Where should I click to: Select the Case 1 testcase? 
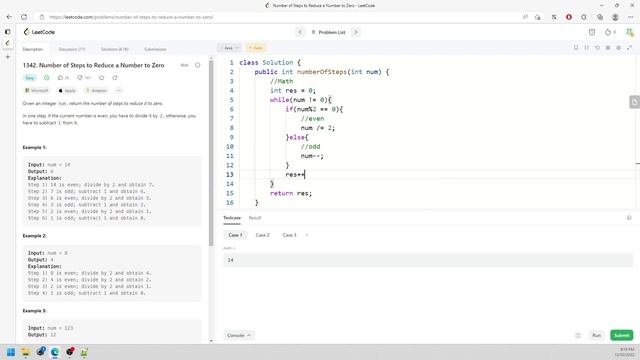click(x=235, y=235)
